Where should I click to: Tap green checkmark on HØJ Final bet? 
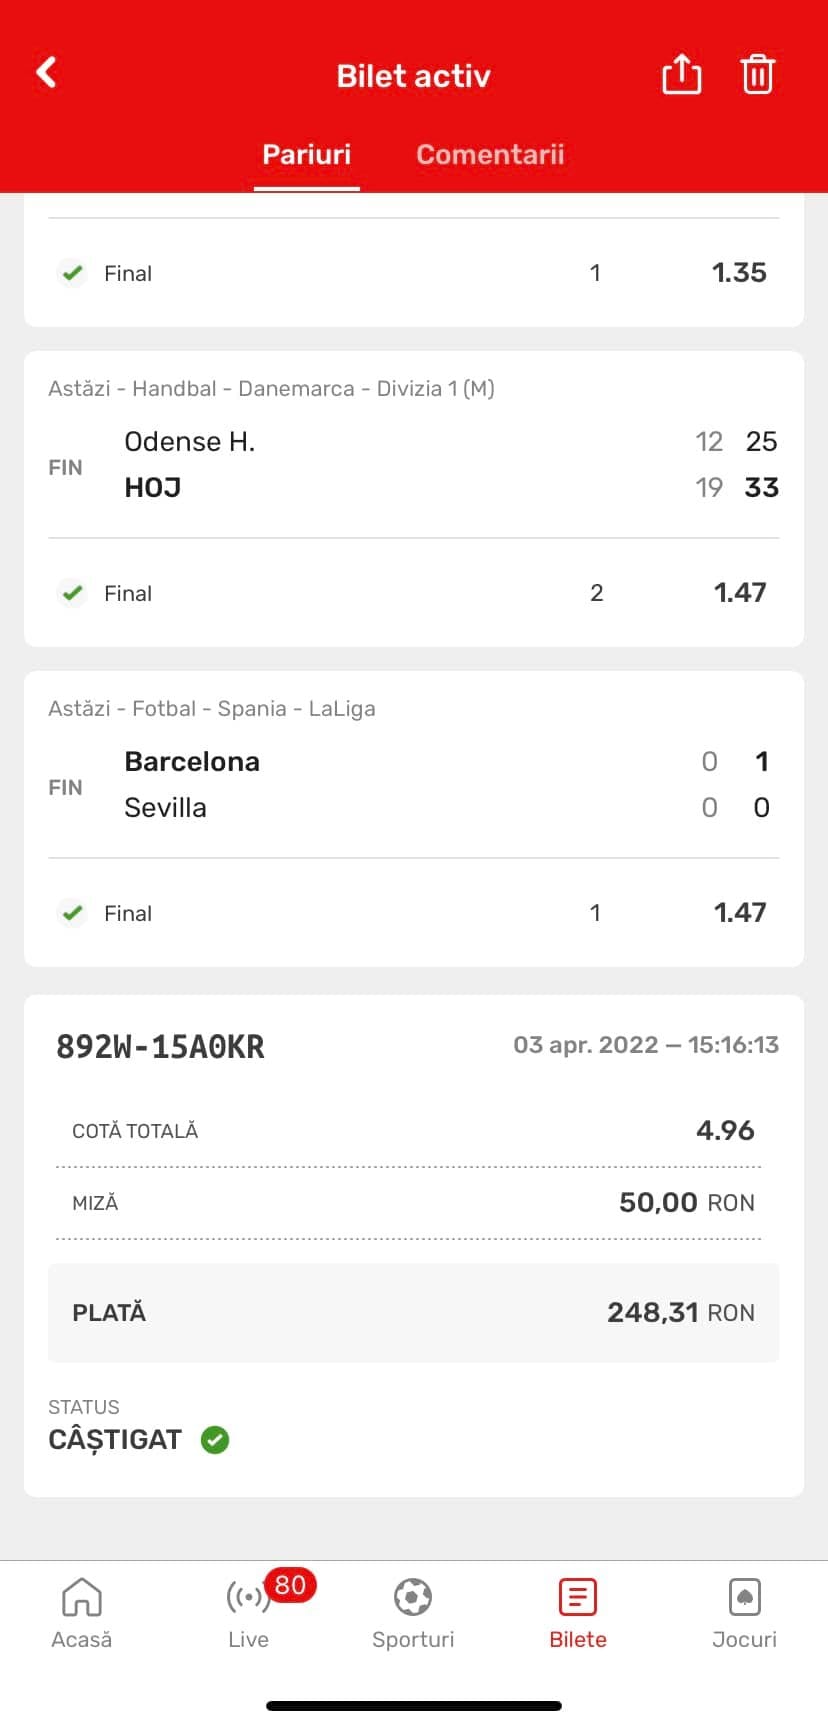point(72,592)
